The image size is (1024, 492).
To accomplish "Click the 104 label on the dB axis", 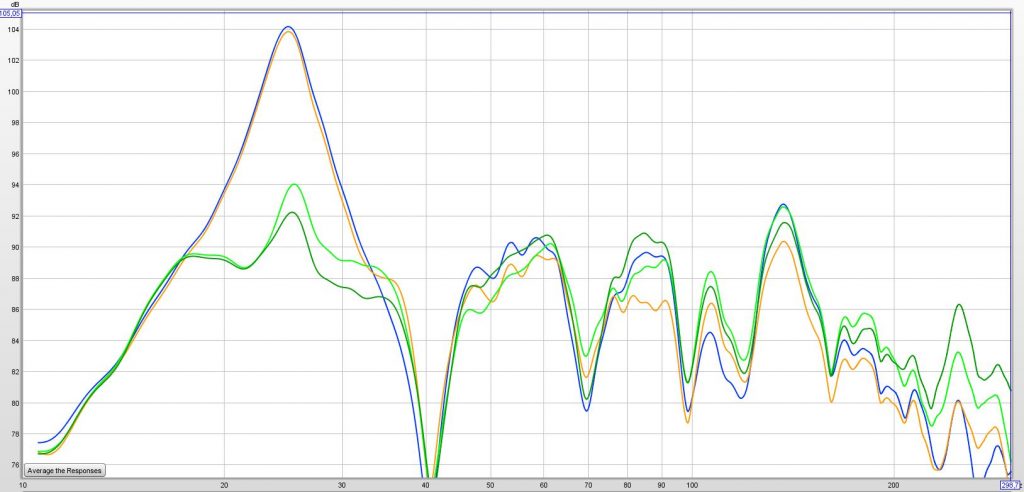I will (x=13, y=29).
